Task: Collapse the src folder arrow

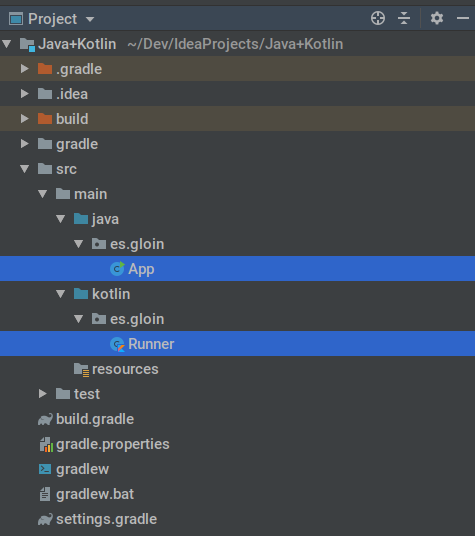Action: [x=25, y=169]
